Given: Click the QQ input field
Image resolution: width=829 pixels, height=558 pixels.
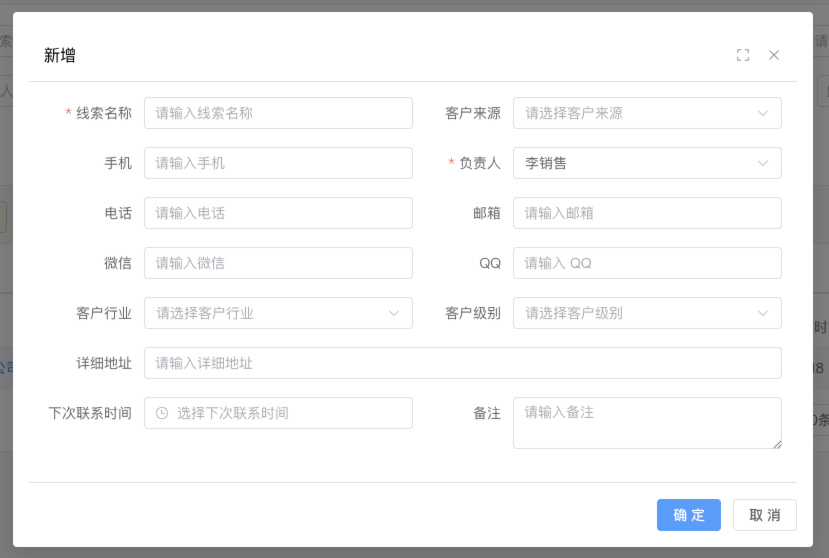Looking at the screenshot, I should coord(647,263).
